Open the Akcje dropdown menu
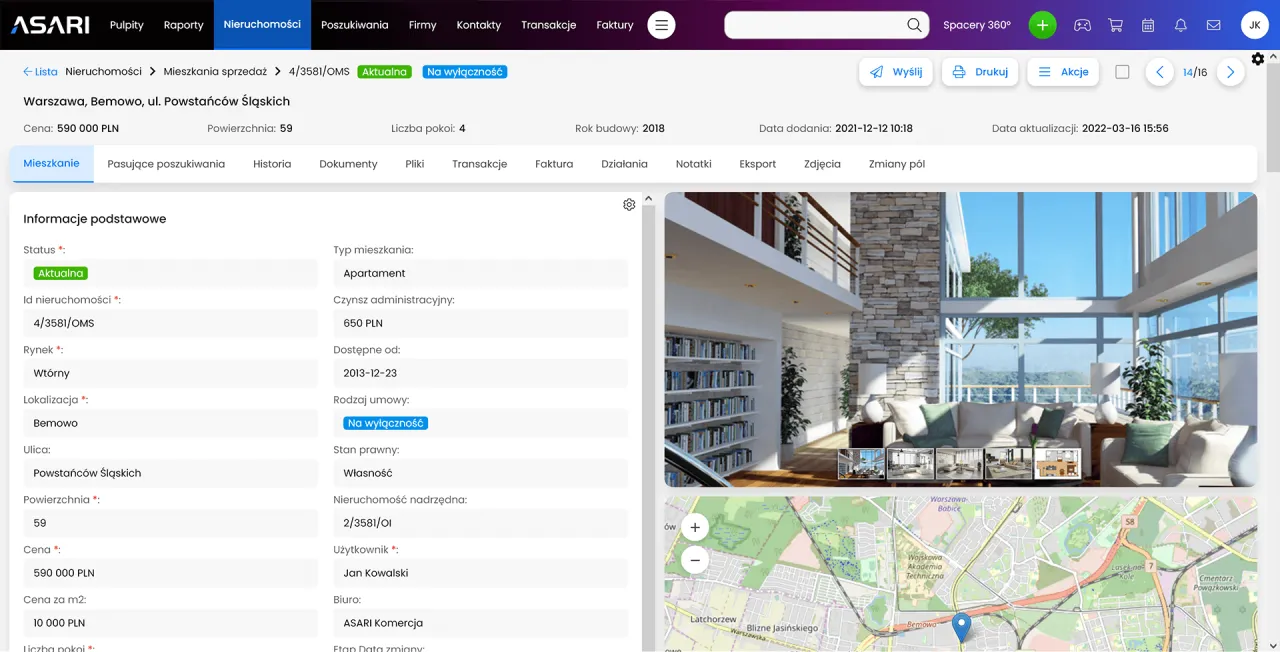Viewport: 1280px width, 652px height. [1063, 72]
